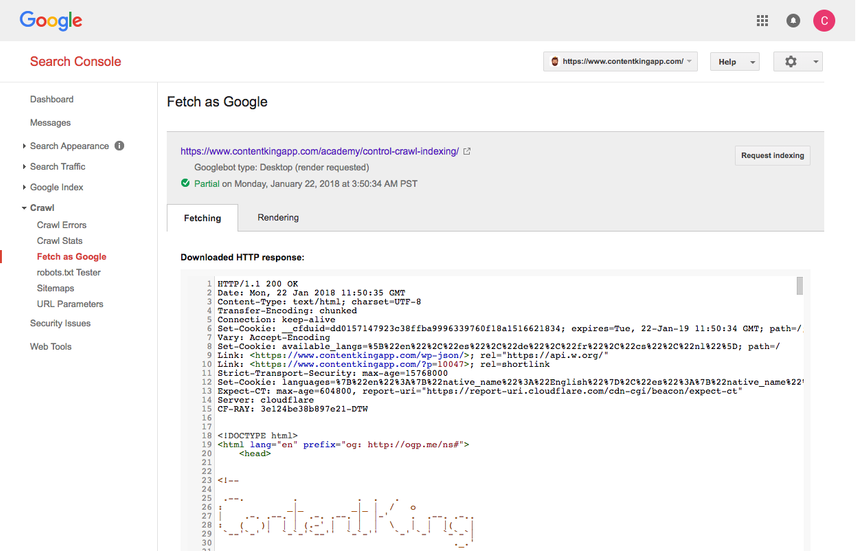This screenshot has height=551, width=856.
Task: Expand the Search Traffic section arrow
Action: pos(24,167)
